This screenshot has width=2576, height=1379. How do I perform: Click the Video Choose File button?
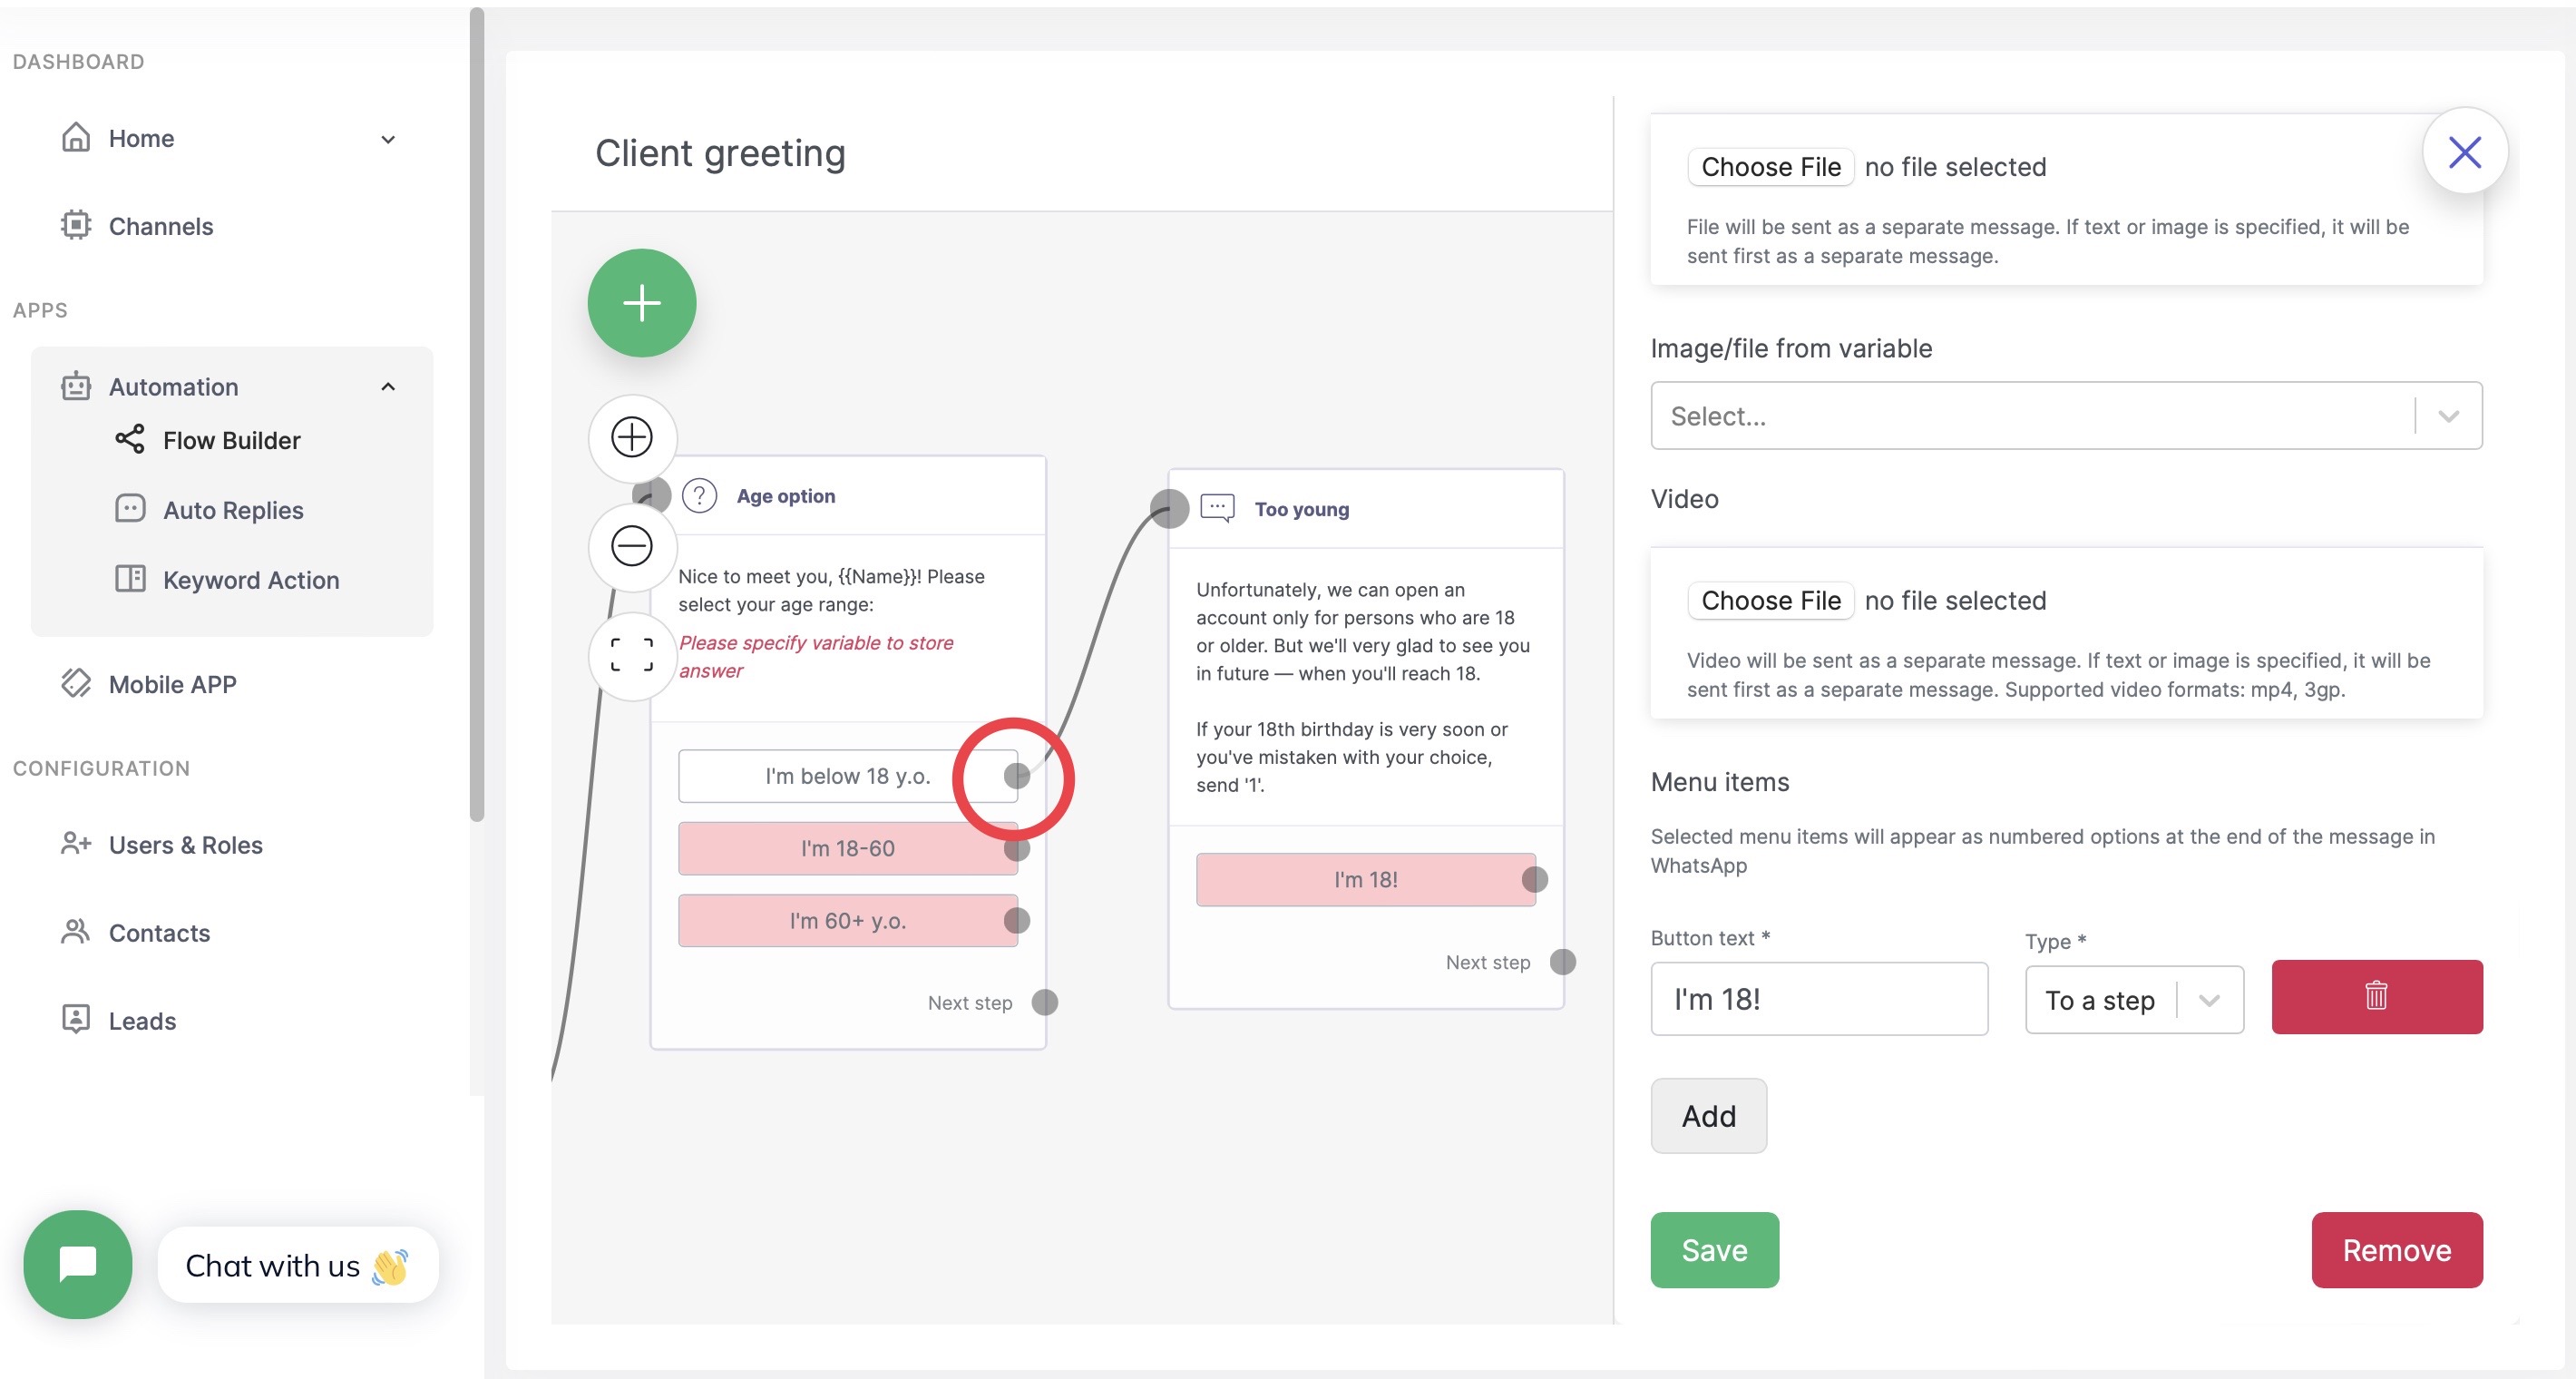[x=1769, y=600]
